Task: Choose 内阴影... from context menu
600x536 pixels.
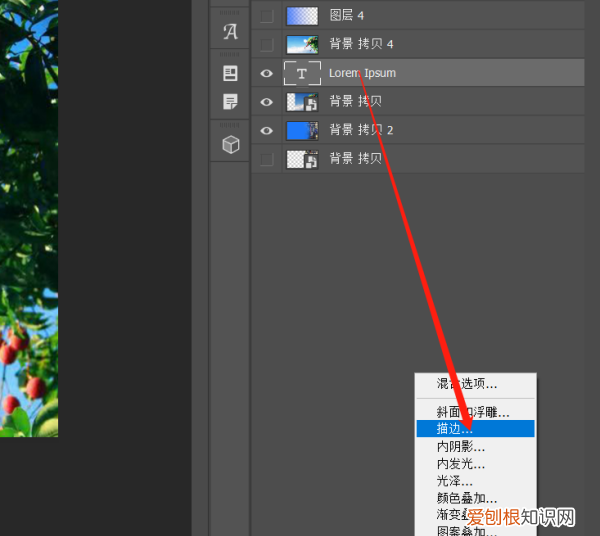Action: 475,446
